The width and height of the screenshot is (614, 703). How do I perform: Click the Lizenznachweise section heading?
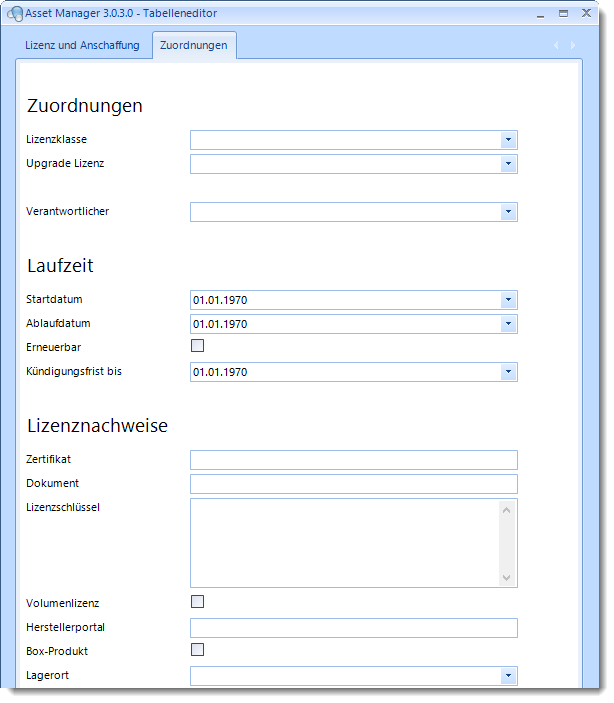[97, 426]
